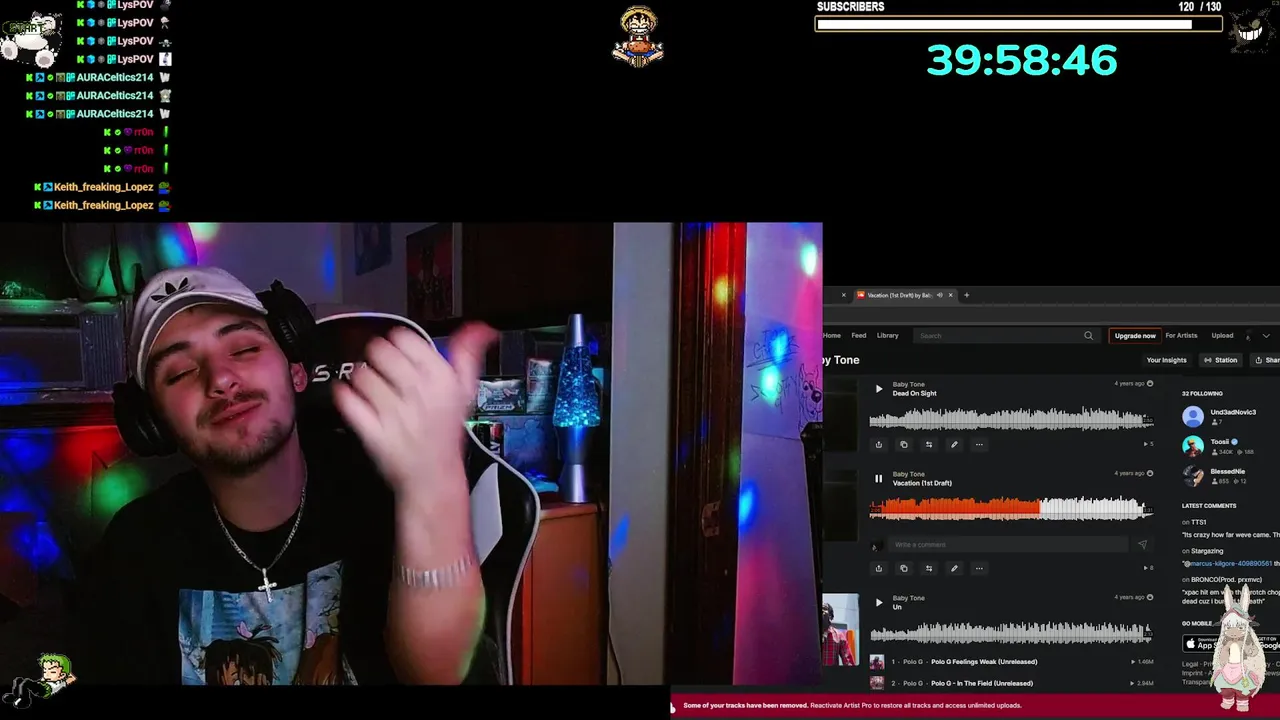Copy link icon under Vacation (1st Draft)
This screenshot has width=1280, height=720.
[904, 568]
